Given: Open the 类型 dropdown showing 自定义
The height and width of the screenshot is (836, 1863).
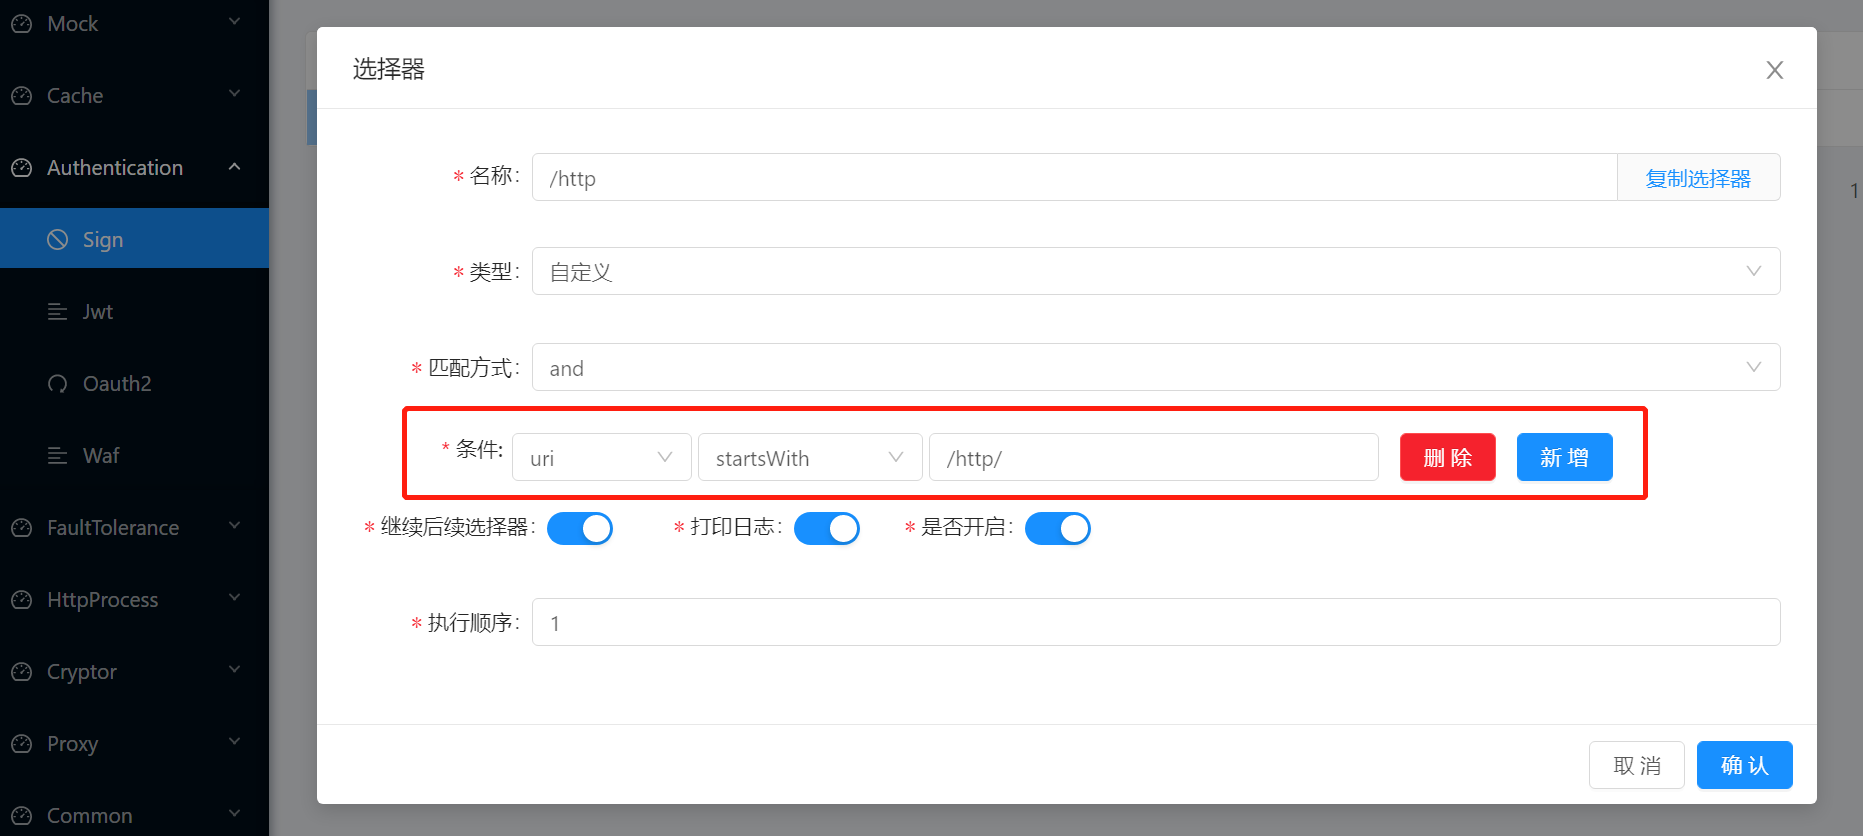Looking at the screenshot, I should point(1155,272).
